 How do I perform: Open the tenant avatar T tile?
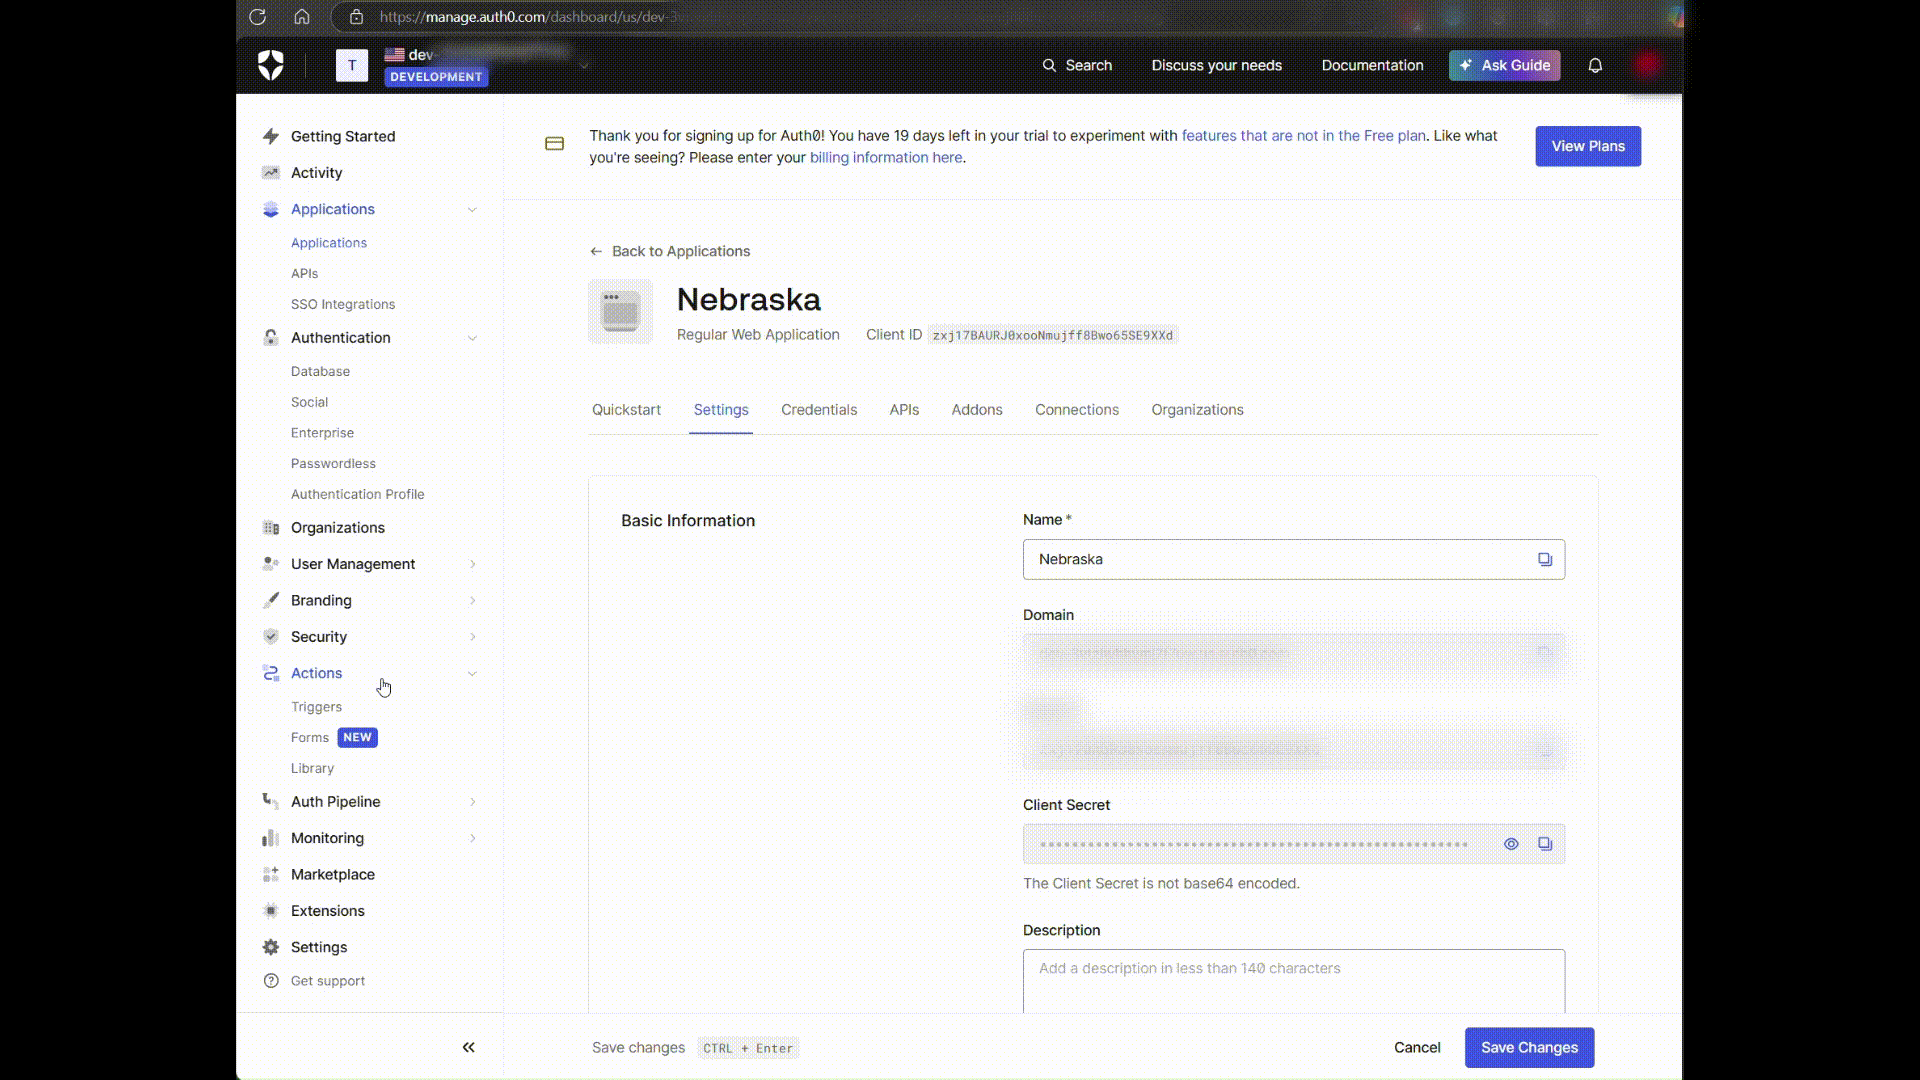click(351, 65)
